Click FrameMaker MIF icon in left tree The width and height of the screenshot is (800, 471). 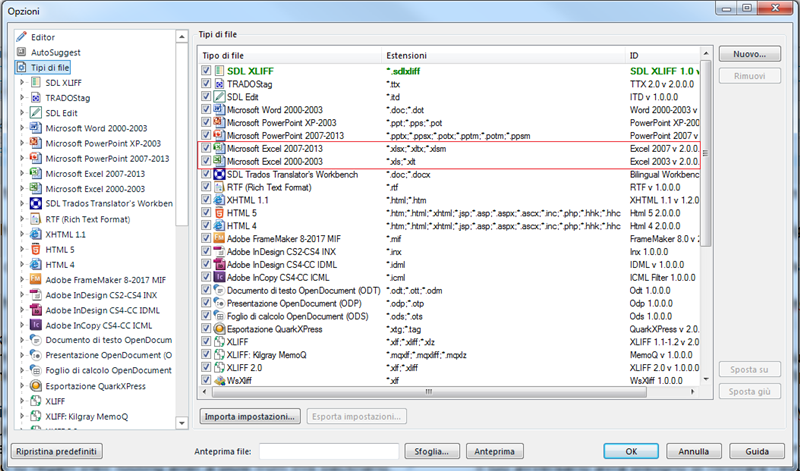(36, 280)
